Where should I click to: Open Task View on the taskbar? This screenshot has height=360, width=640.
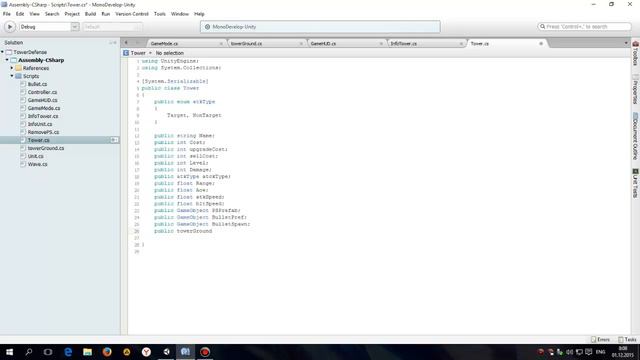[x=48, y=352]
